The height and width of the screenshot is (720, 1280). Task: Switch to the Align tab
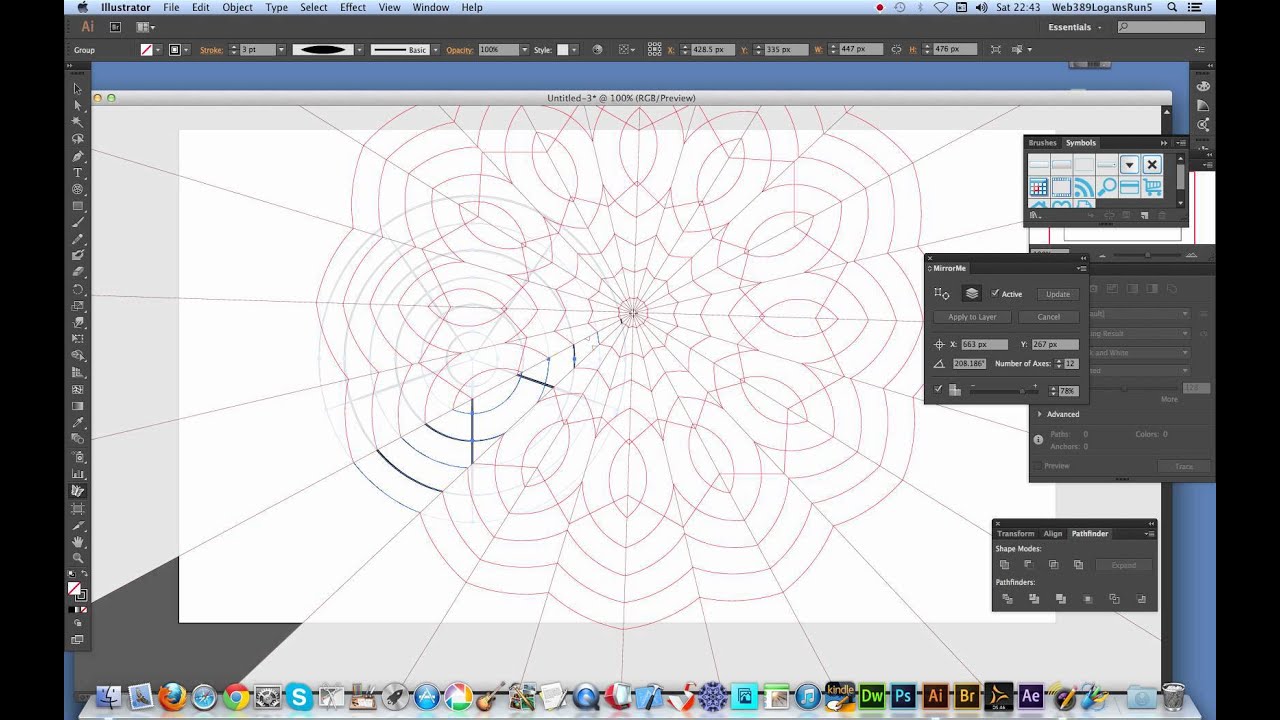[x=1053, y=534]
